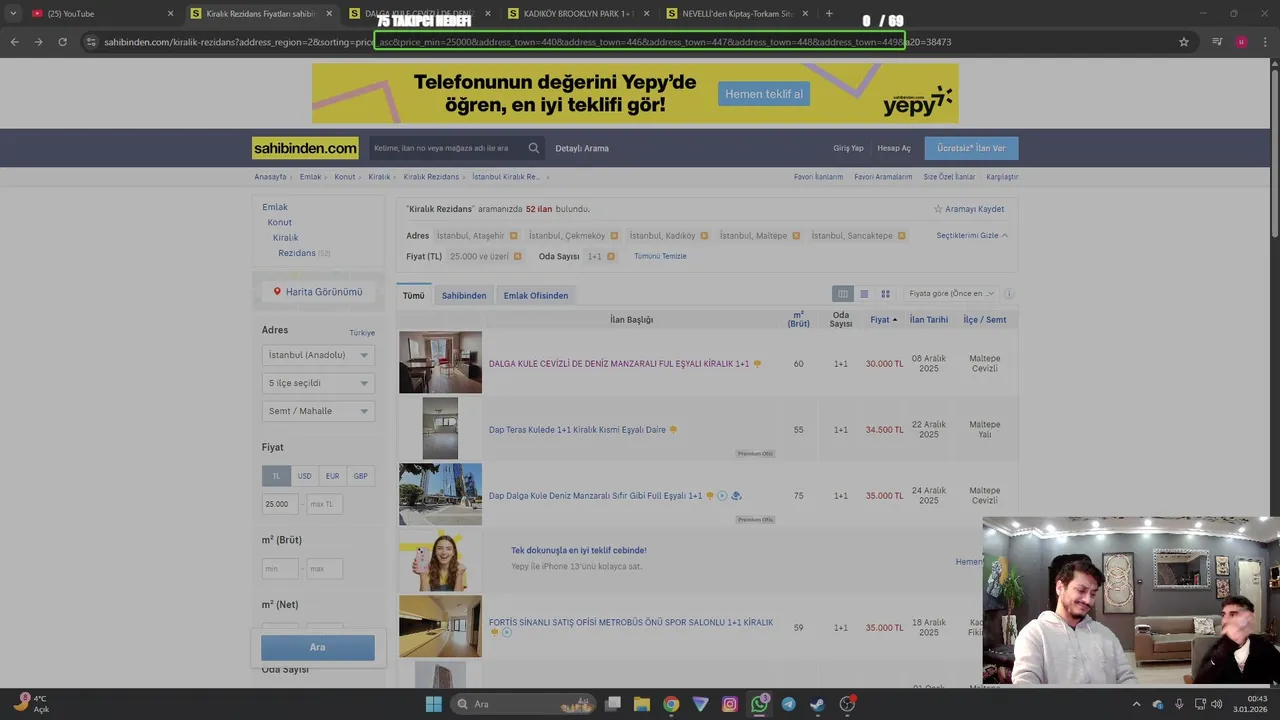
Task: Click the max TL price field
Action: [324, 504]
